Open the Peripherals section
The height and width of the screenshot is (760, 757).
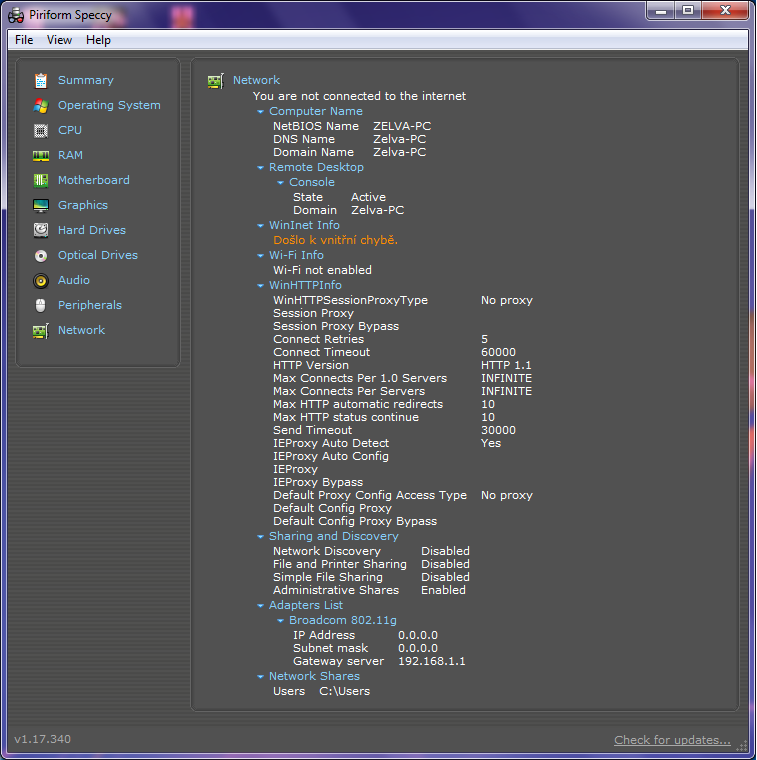[x=90, y=305]
